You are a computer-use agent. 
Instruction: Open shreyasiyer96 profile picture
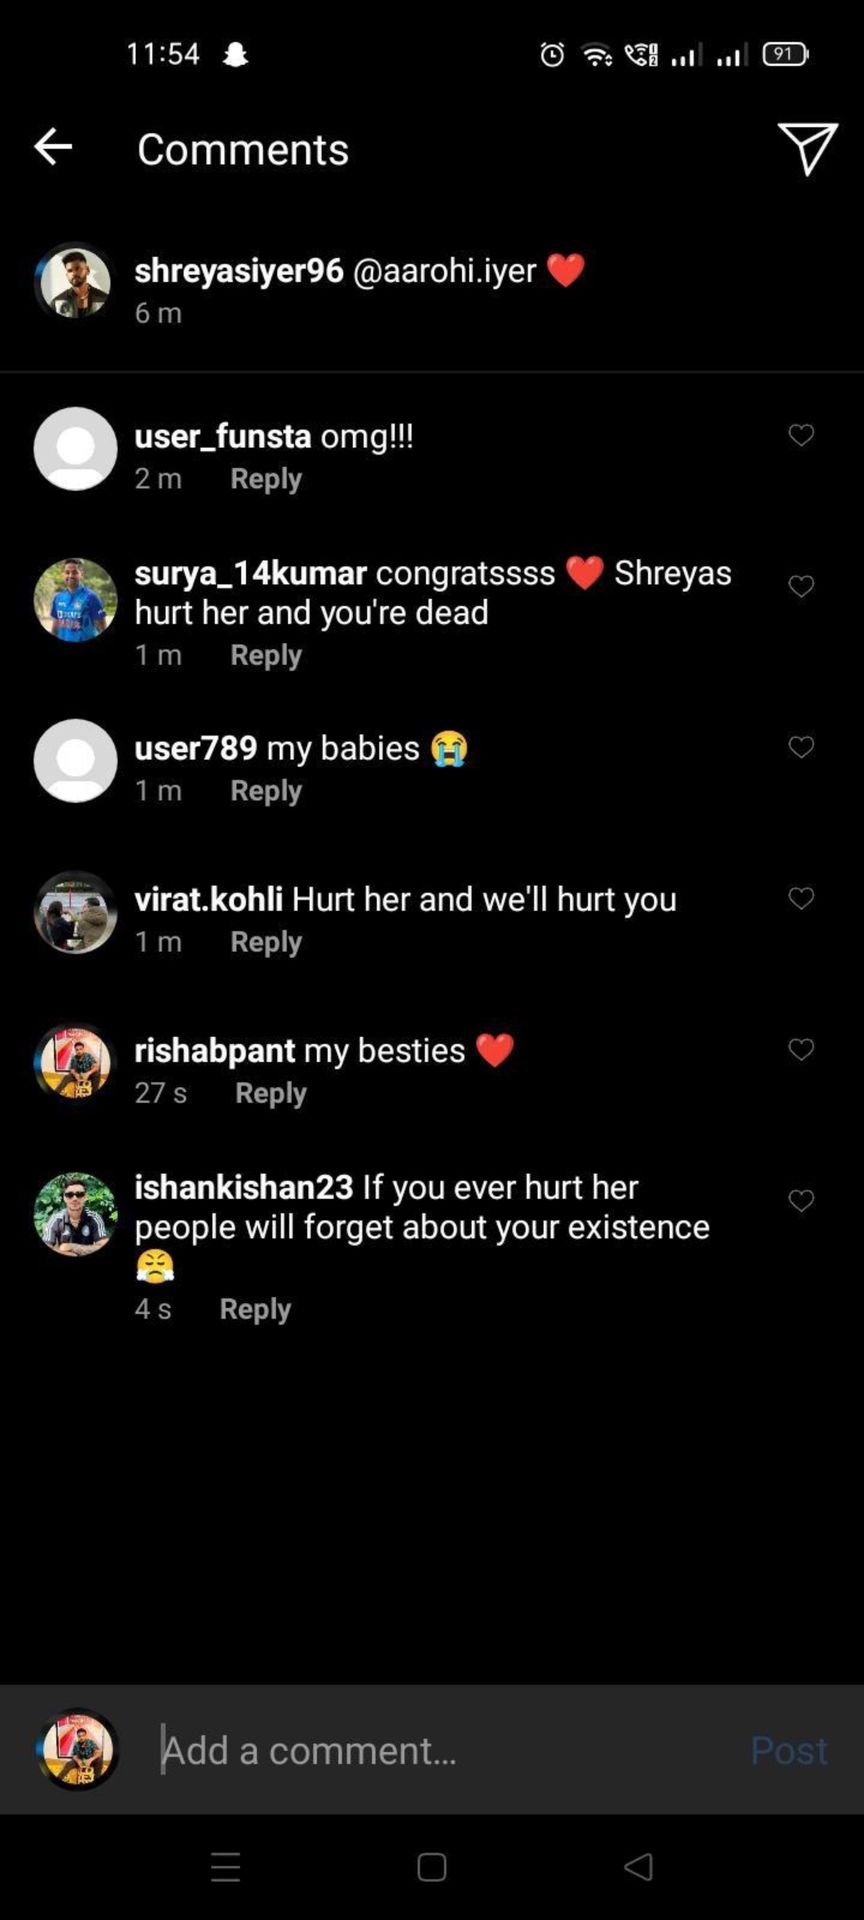[x=75, y=282]
